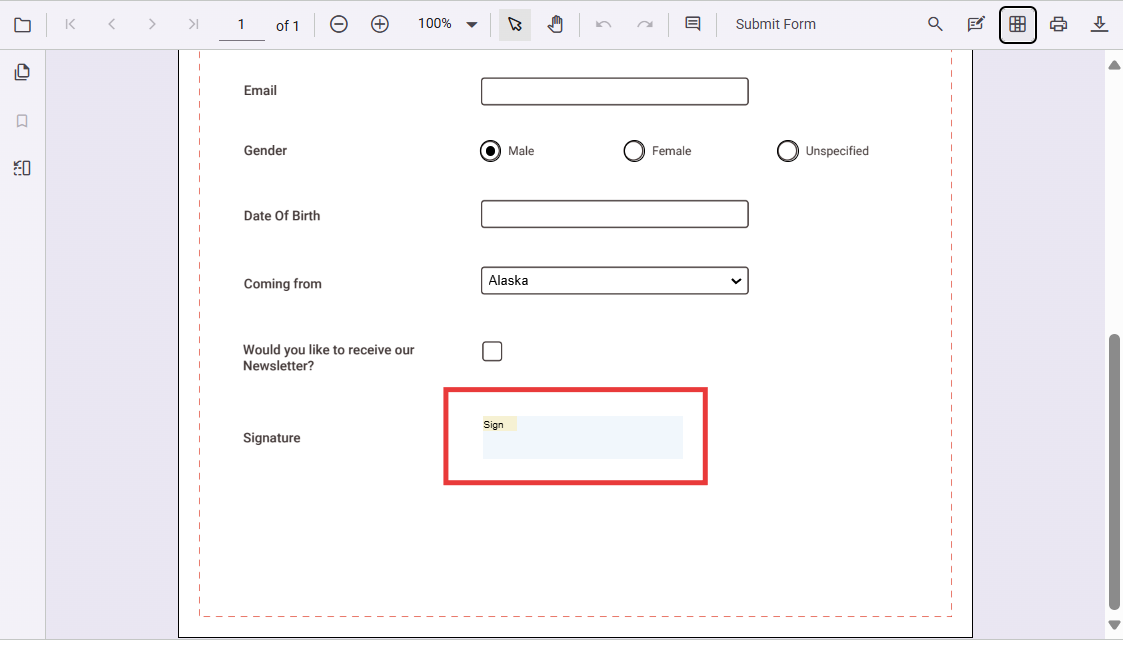Print the document
Screen dimensions: 1123x661
point(1059,23)
